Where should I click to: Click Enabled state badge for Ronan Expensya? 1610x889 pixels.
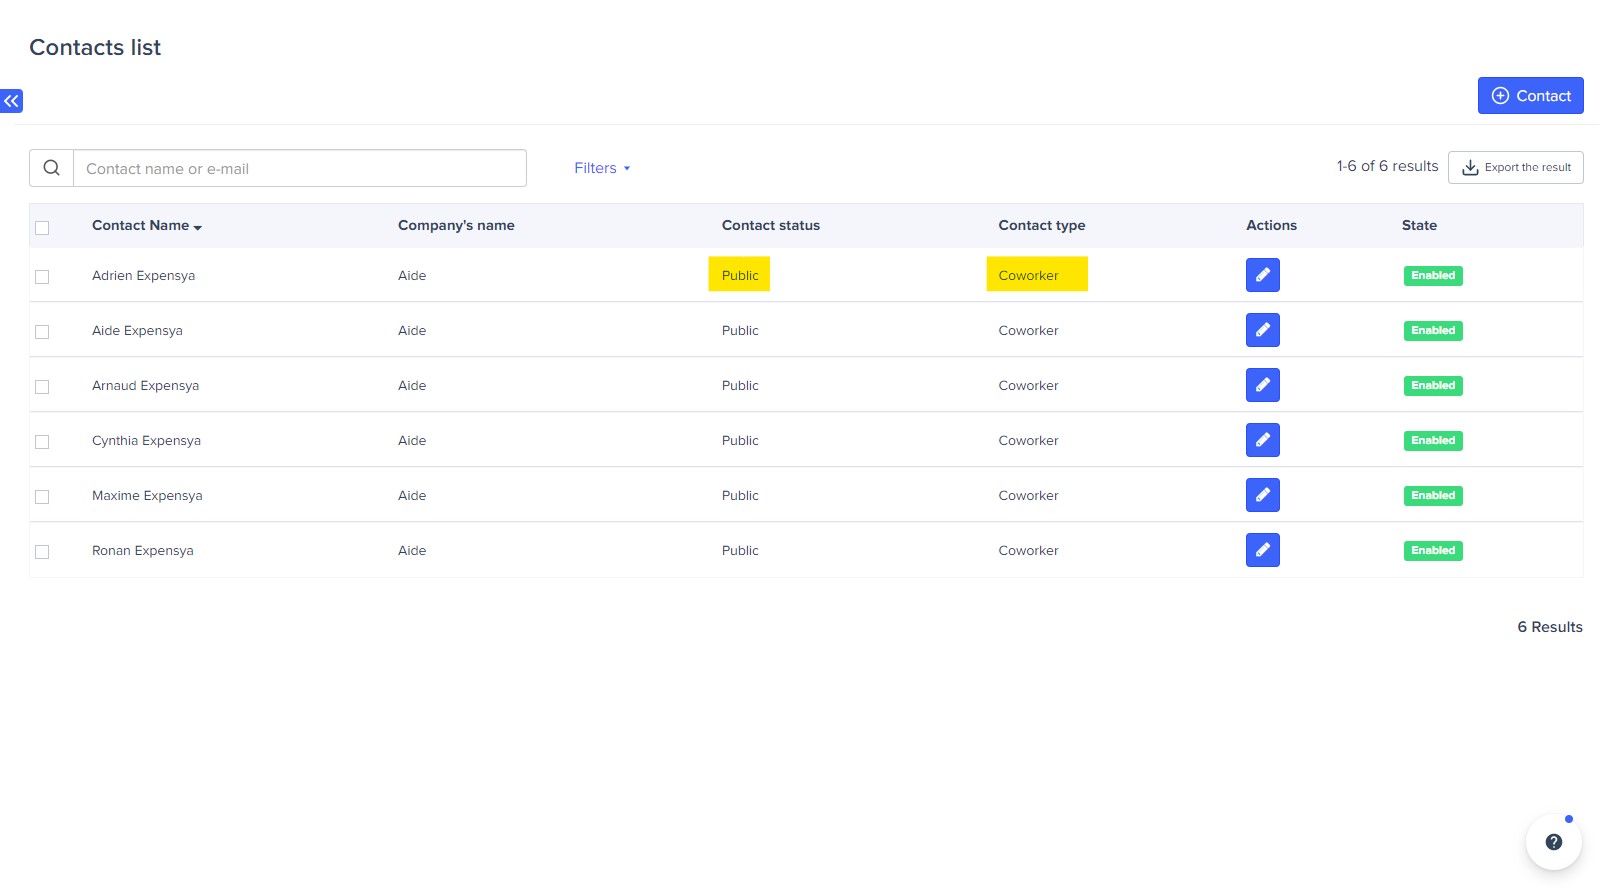(x=1432, y=551)
